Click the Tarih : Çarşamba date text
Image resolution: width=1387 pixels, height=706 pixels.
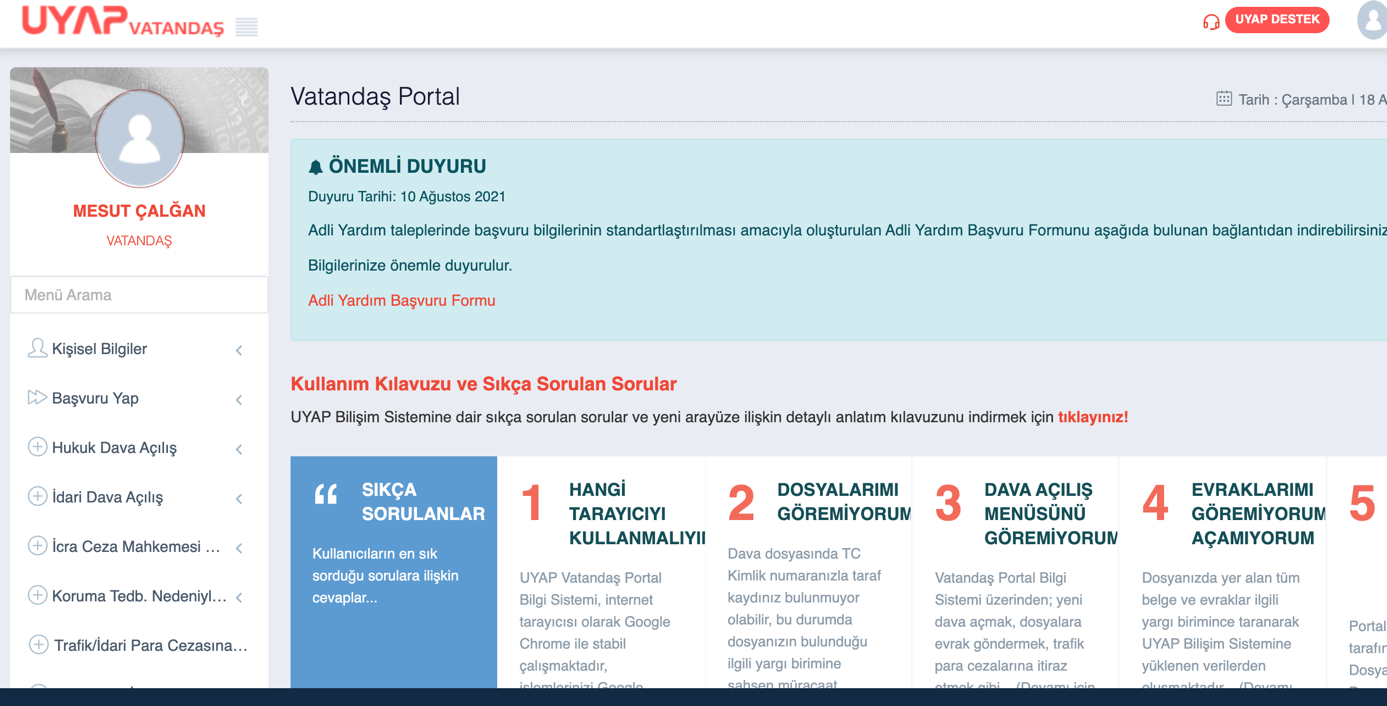click(x=1312, y=100)
